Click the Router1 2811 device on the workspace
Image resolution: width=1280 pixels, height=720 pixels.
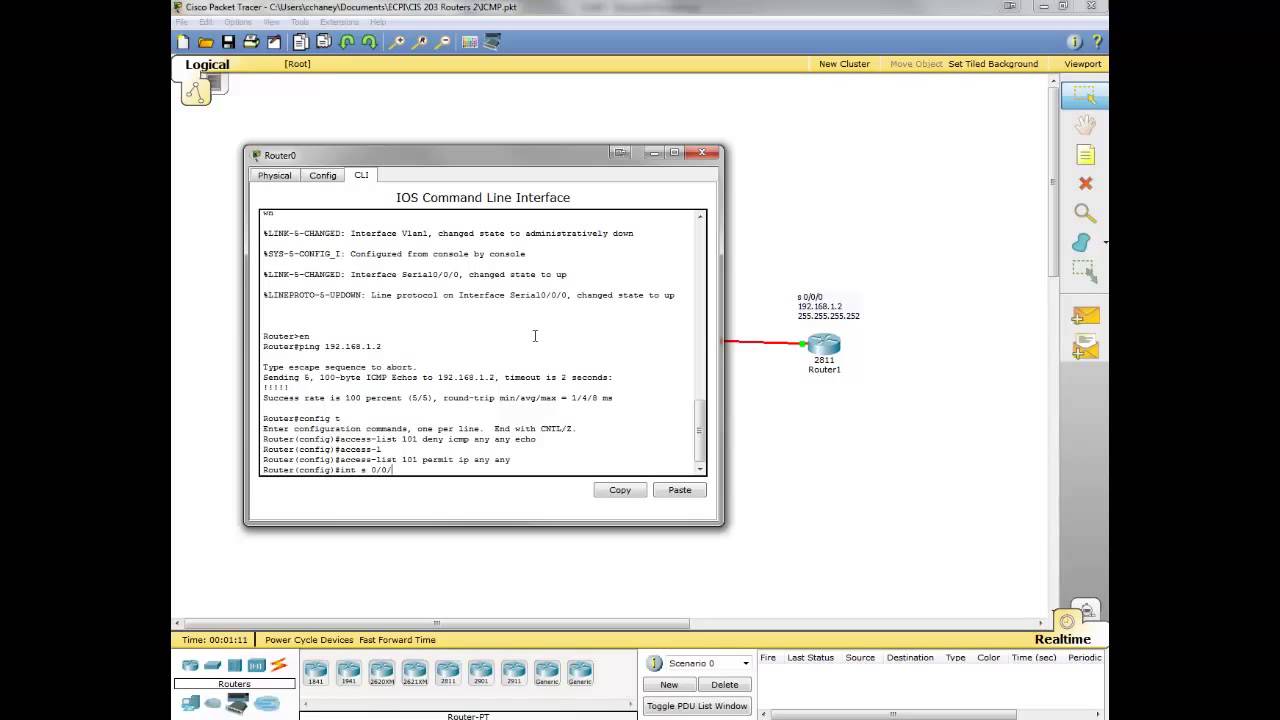point(825,346)
